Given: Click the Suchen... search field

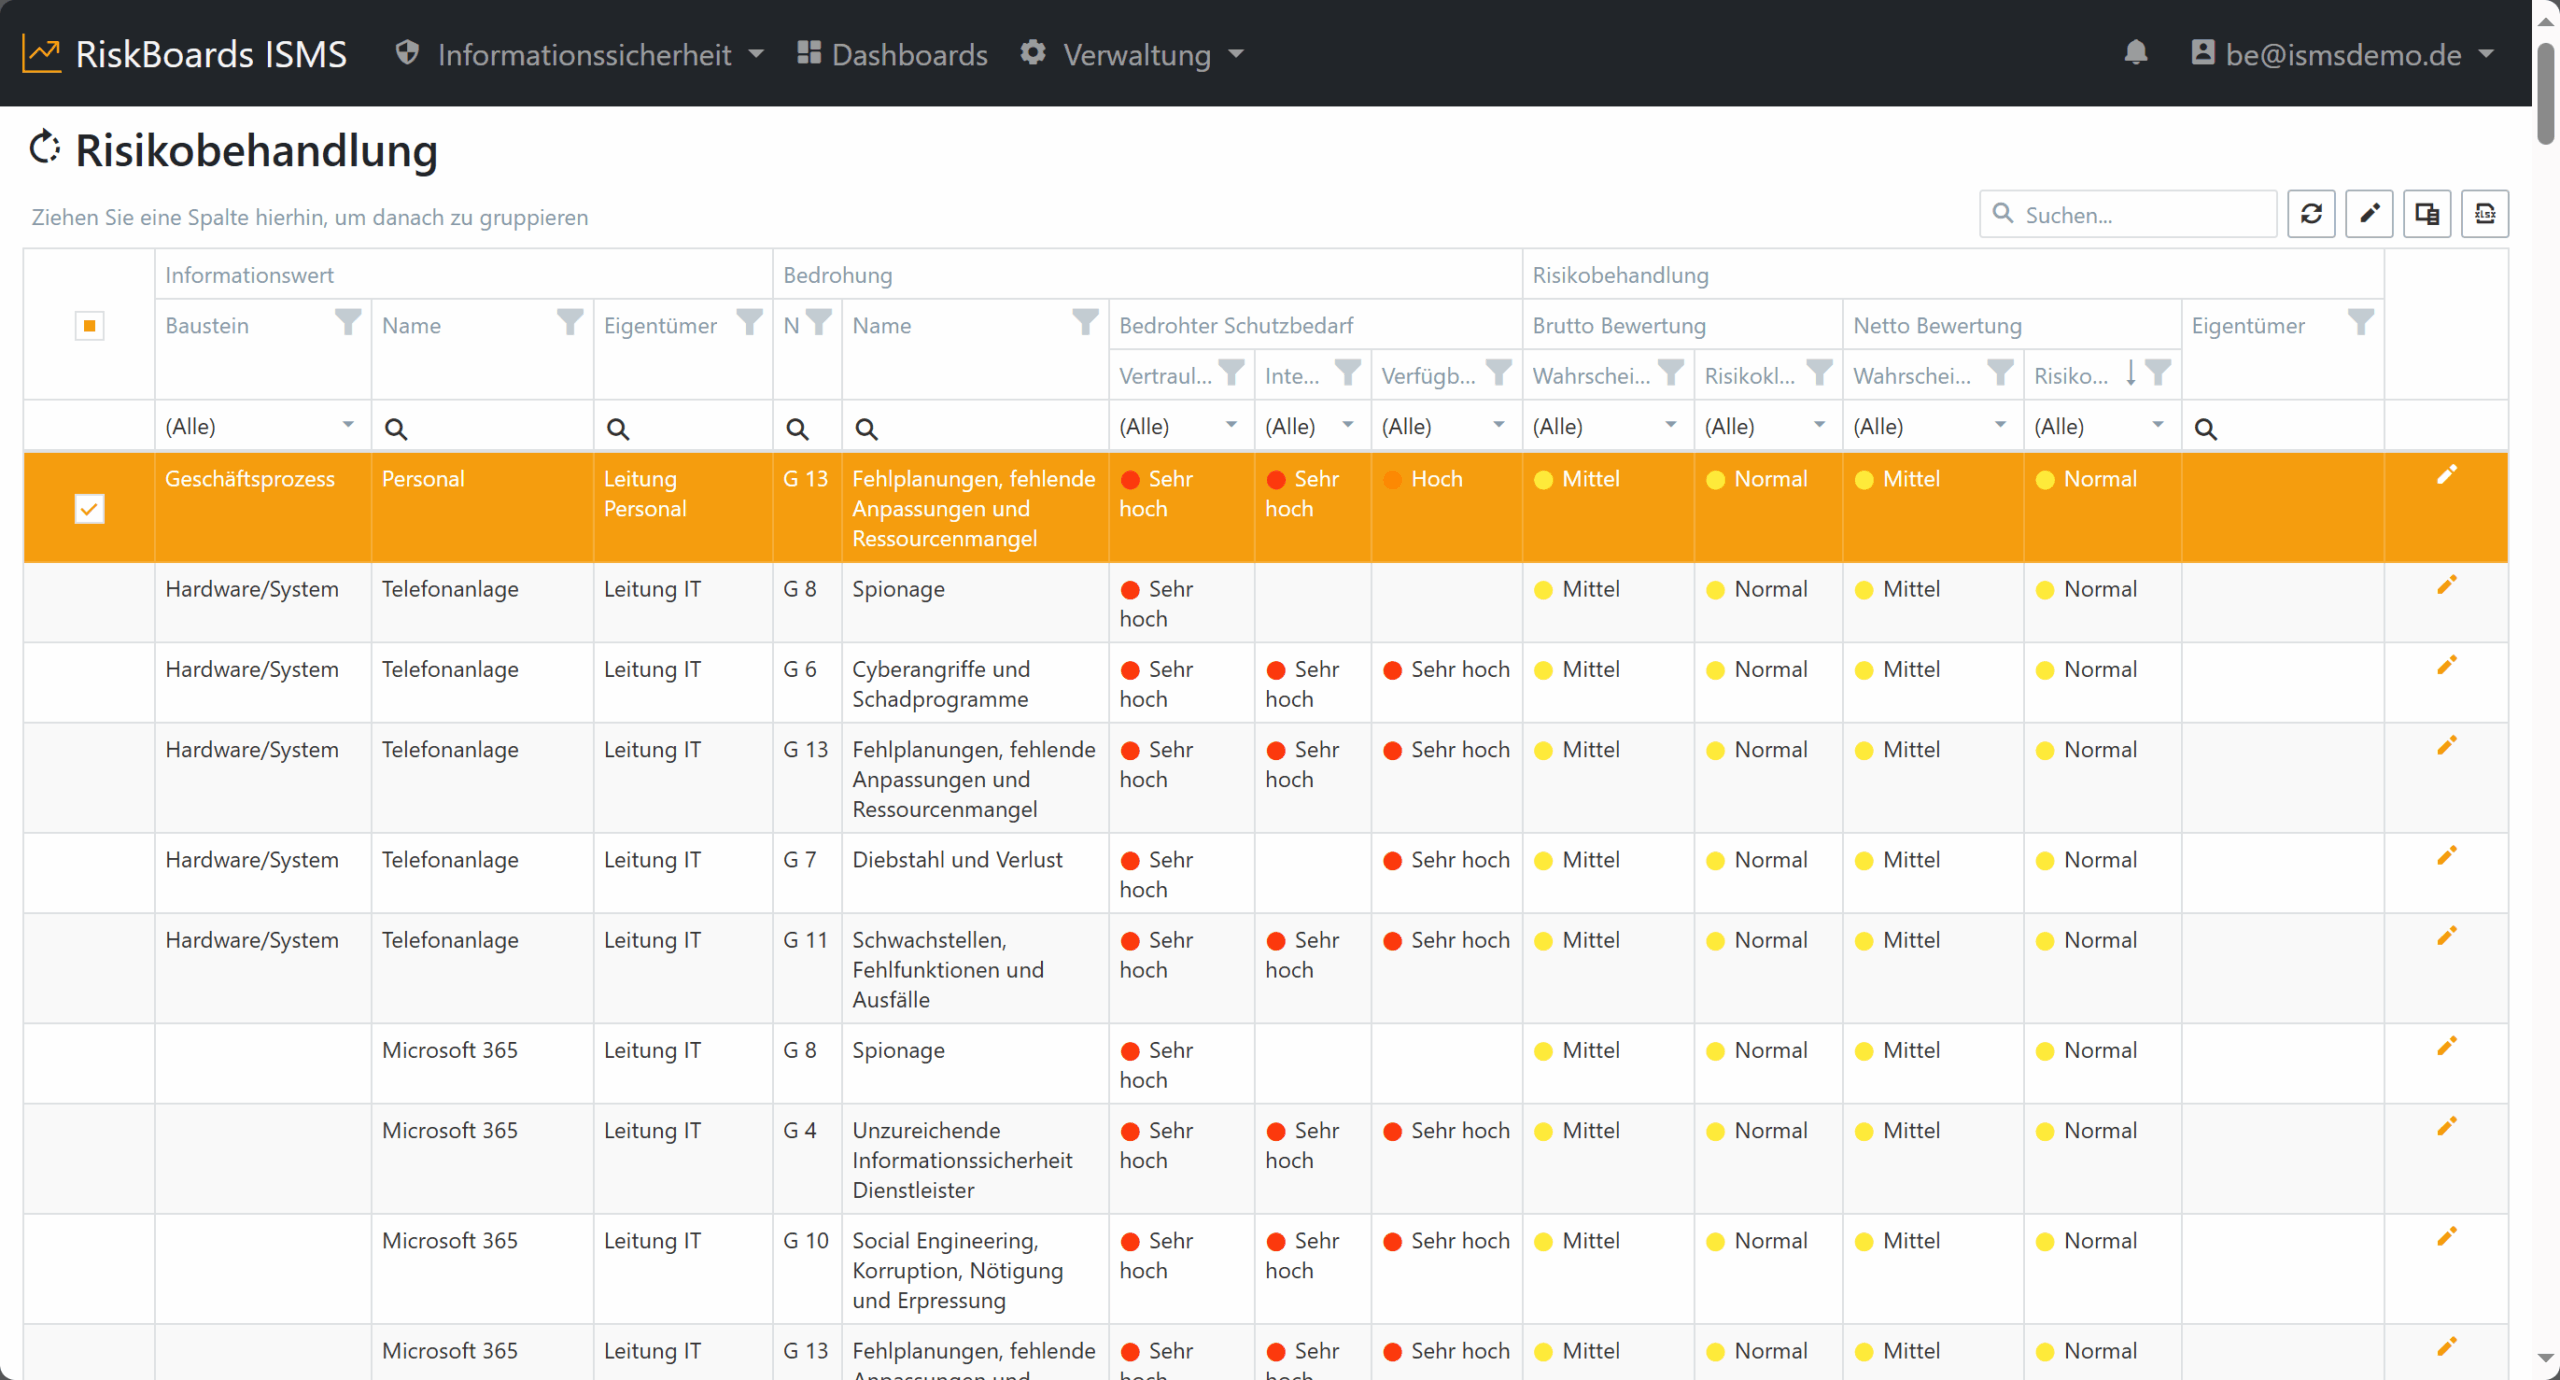Looking at the screenshot, I should (x=2128, y=214).
